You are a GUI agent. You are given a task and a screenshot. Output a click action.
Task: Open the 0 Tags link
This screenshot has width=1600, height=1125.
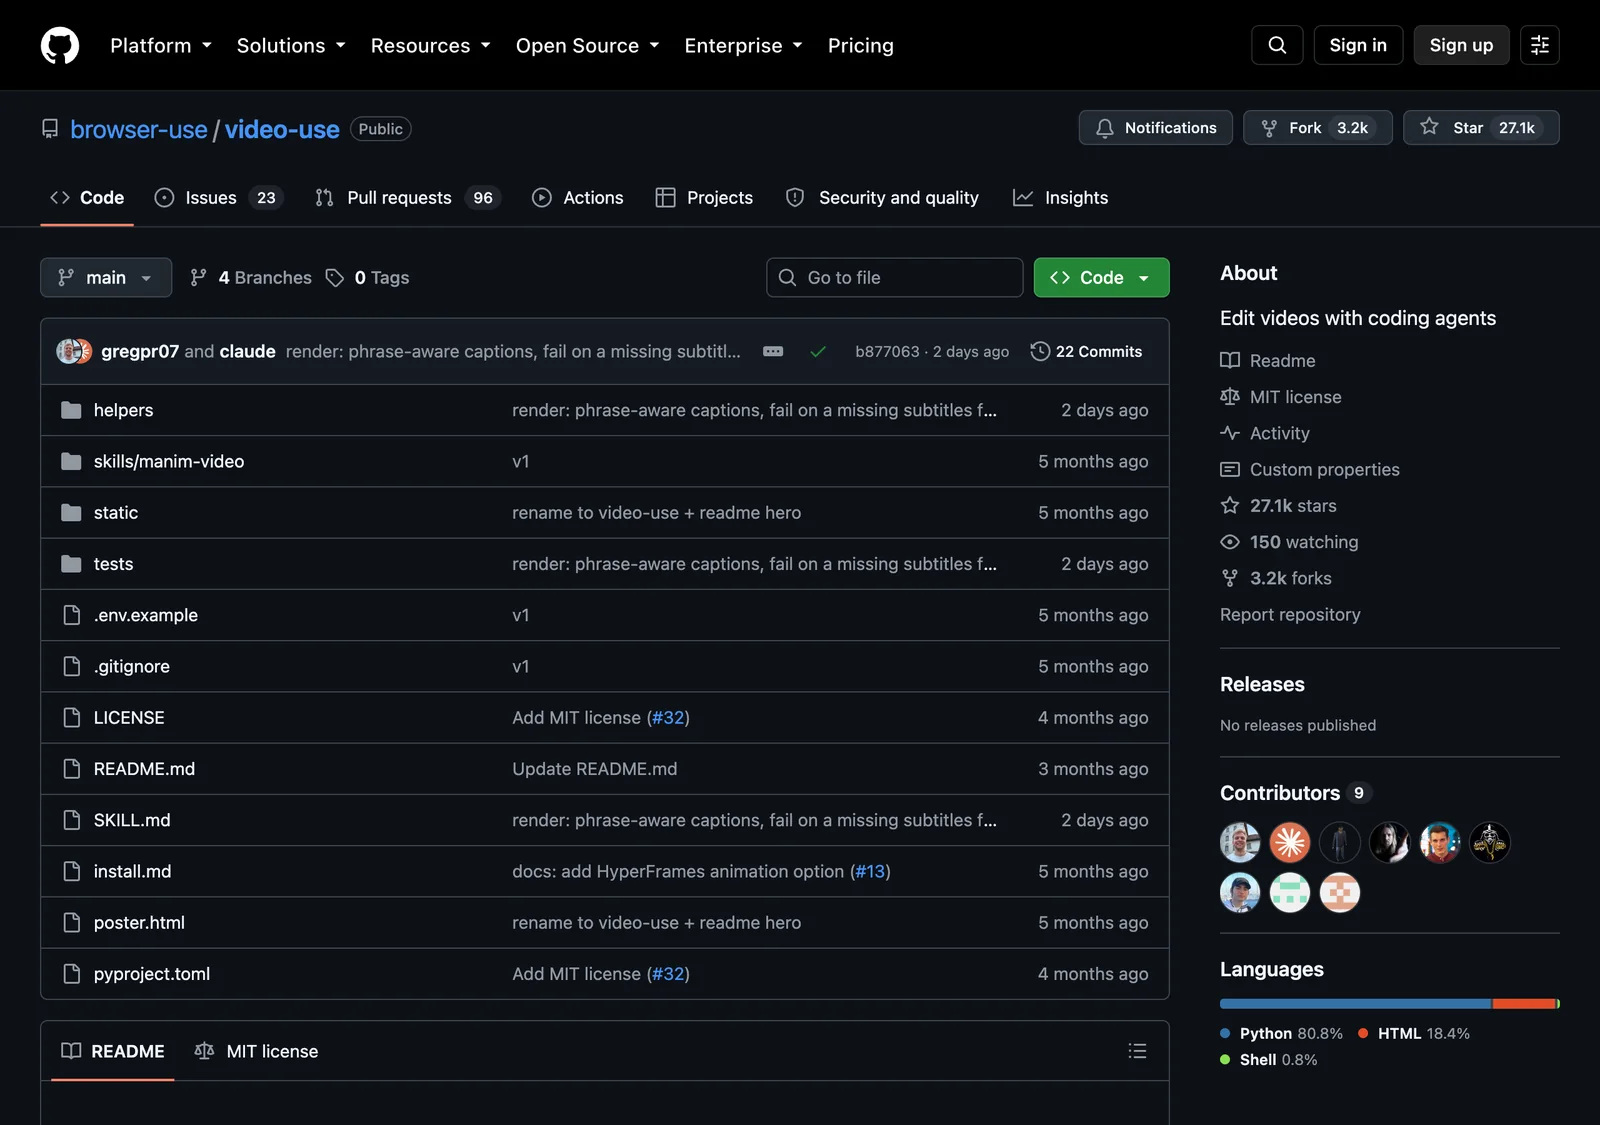368,278
